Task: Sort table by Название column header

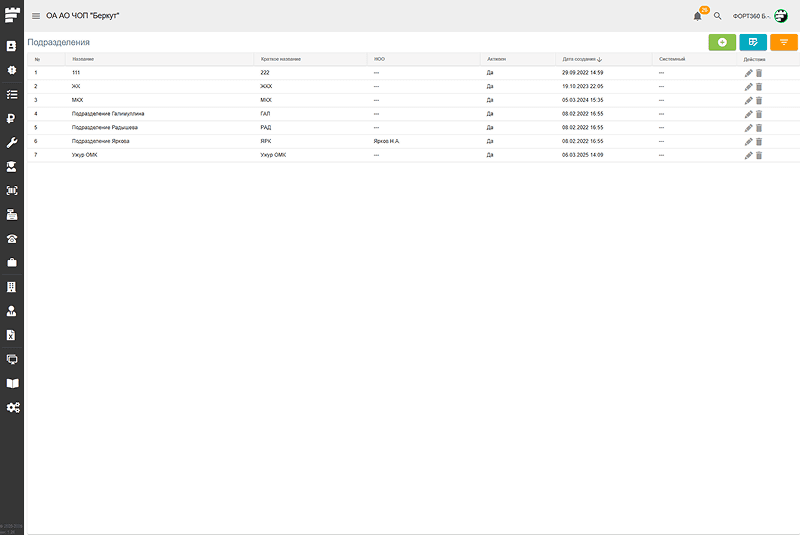Action: pos(83,59)
